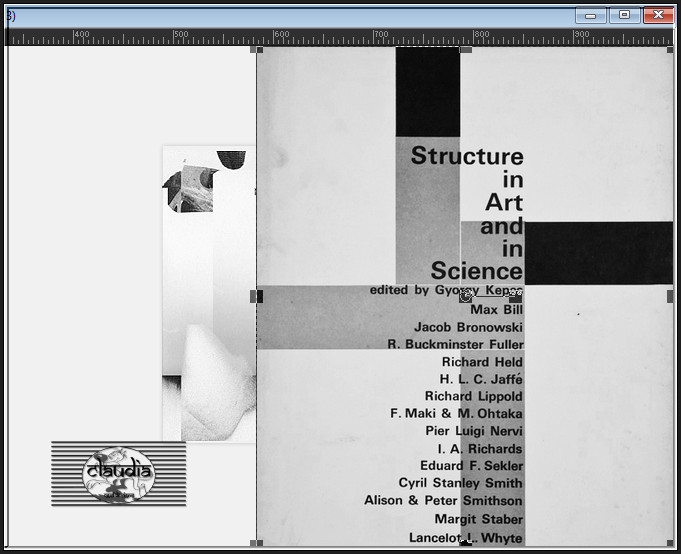
Task: Click the name 'H. L. C. Jaffé'
Action: 481,379
